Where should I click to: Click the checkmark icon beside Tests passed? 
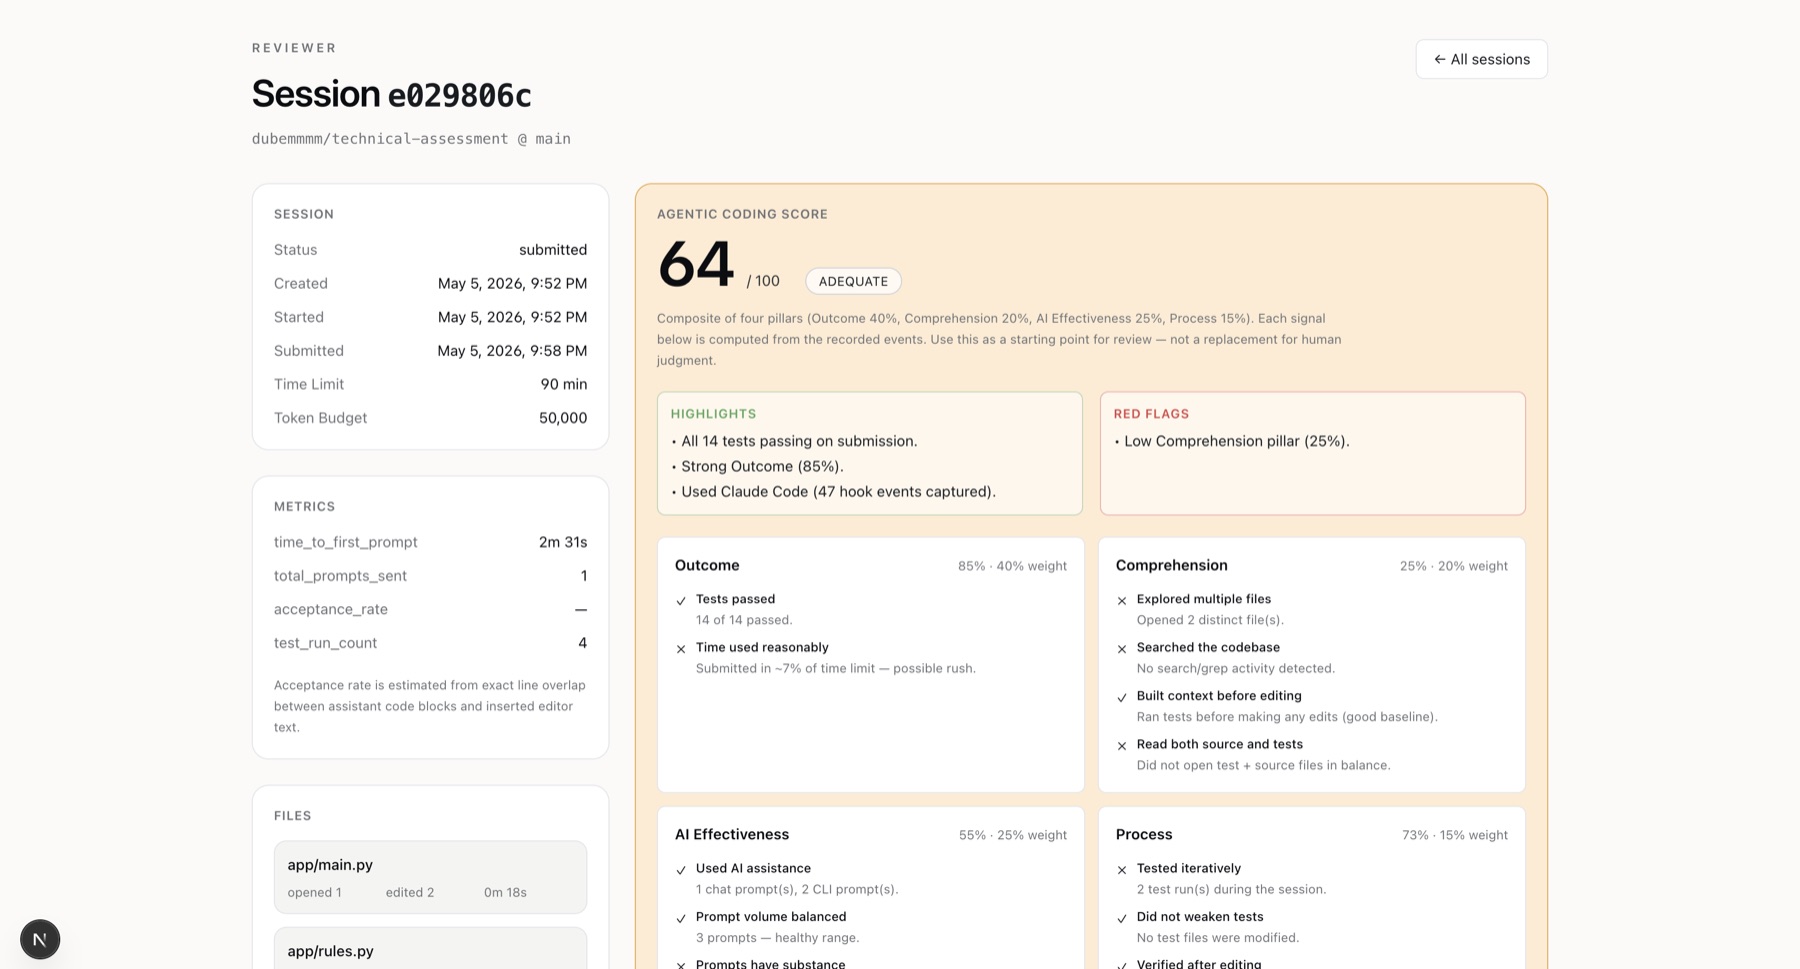click(x=681, y=601)
